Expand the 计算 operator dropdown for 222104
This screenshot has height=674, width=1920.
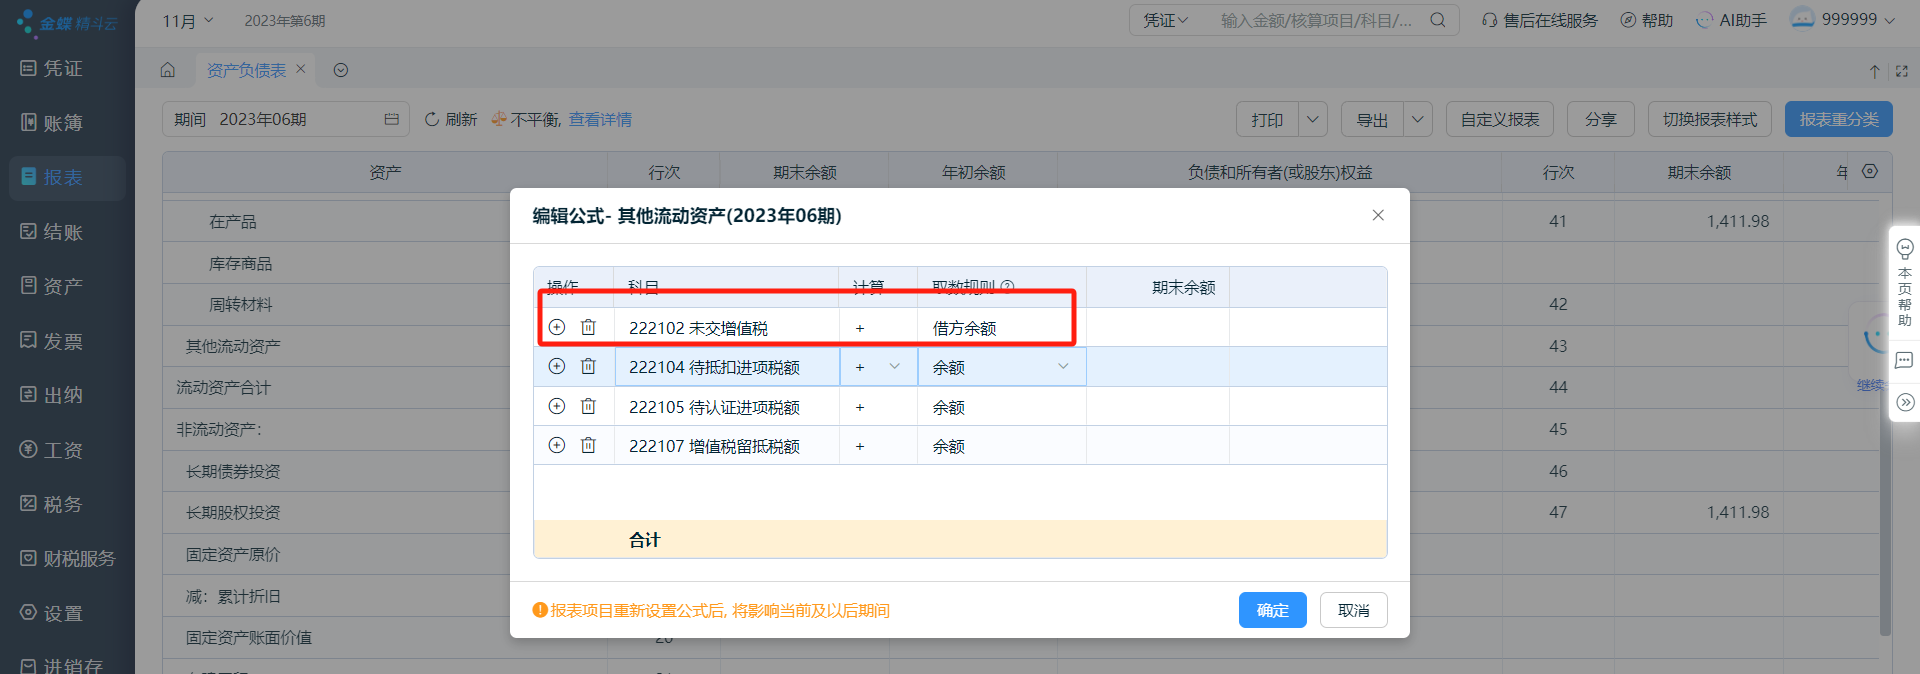(894, 367)
